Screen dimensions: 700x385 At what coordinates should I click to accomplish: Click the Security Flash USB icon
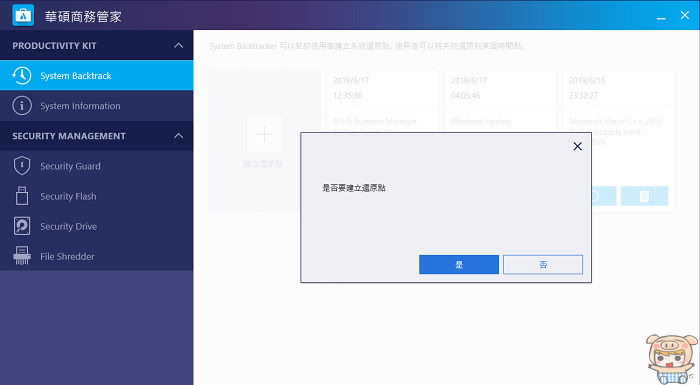22,196
